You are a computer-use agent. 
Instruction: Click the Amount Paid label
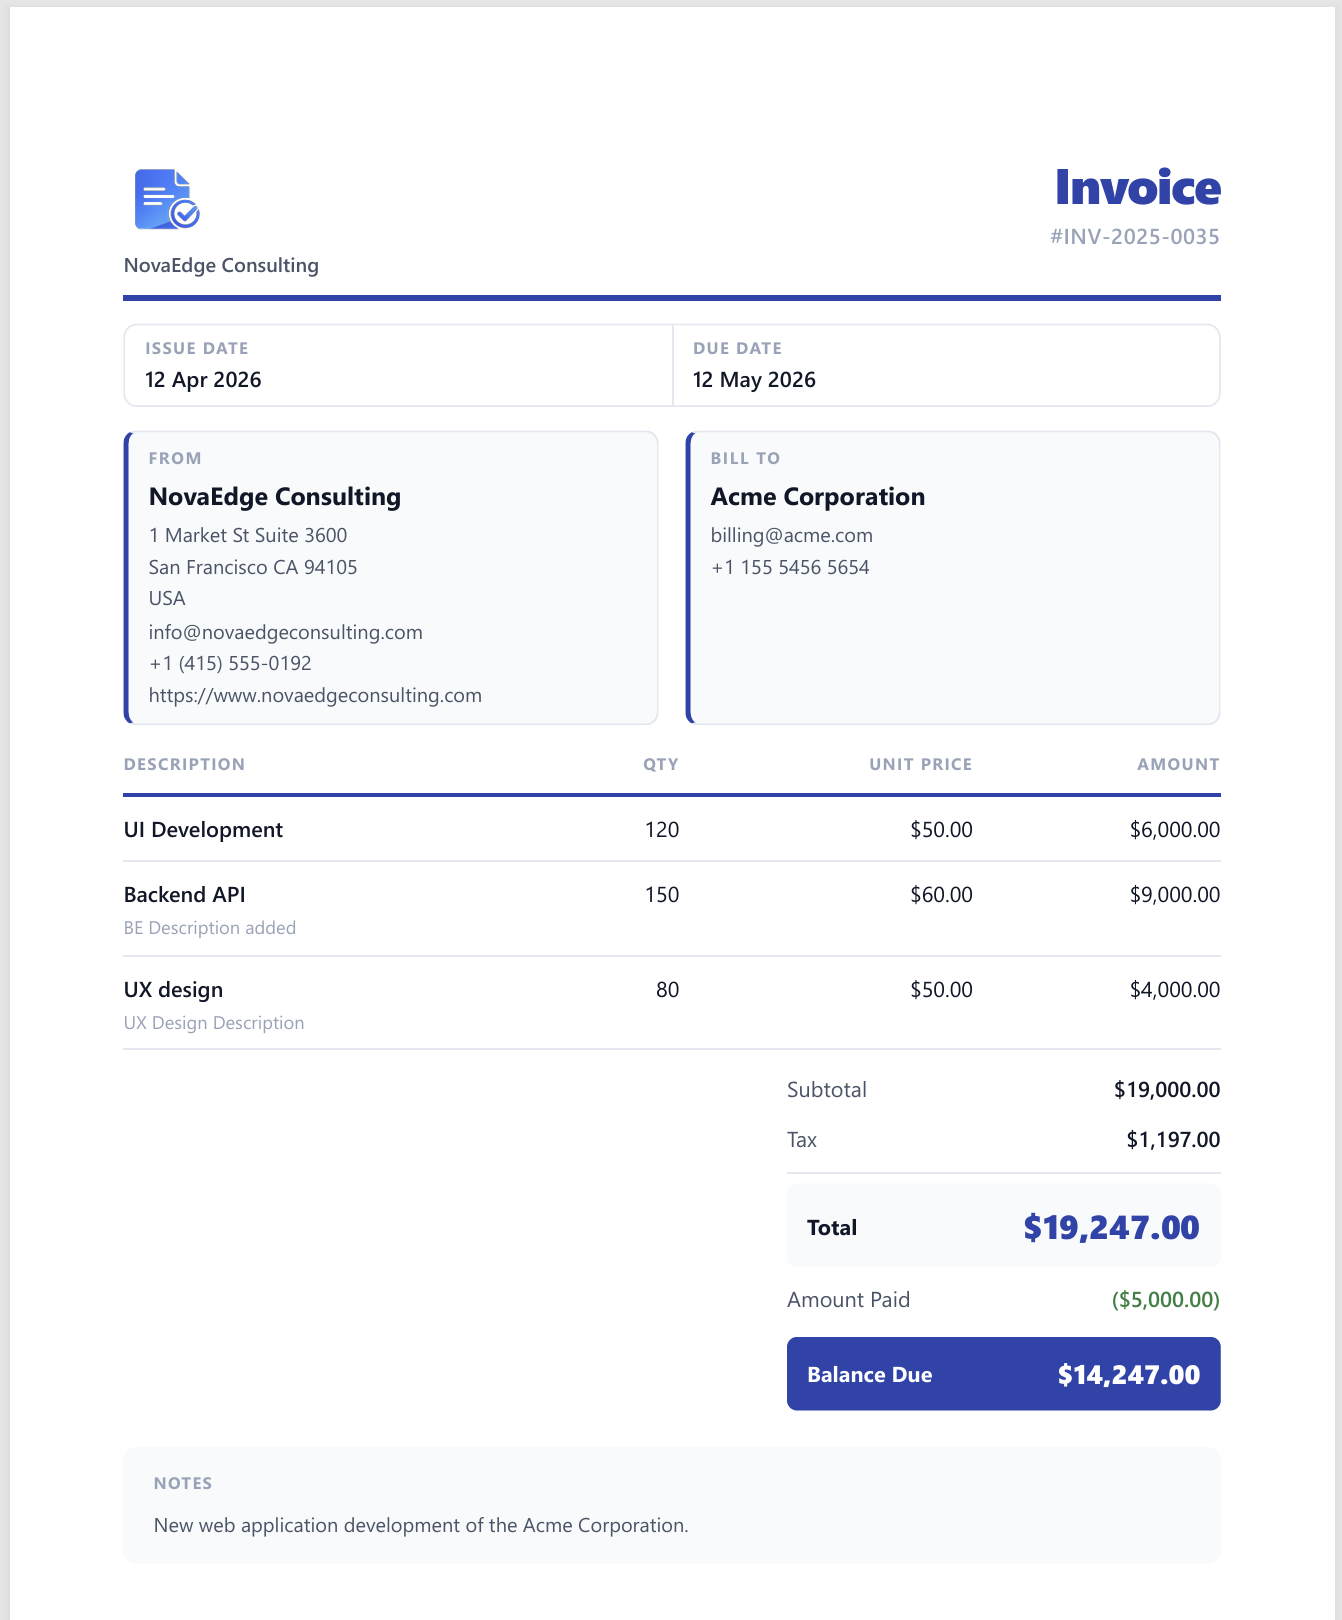pos(849,1300)
